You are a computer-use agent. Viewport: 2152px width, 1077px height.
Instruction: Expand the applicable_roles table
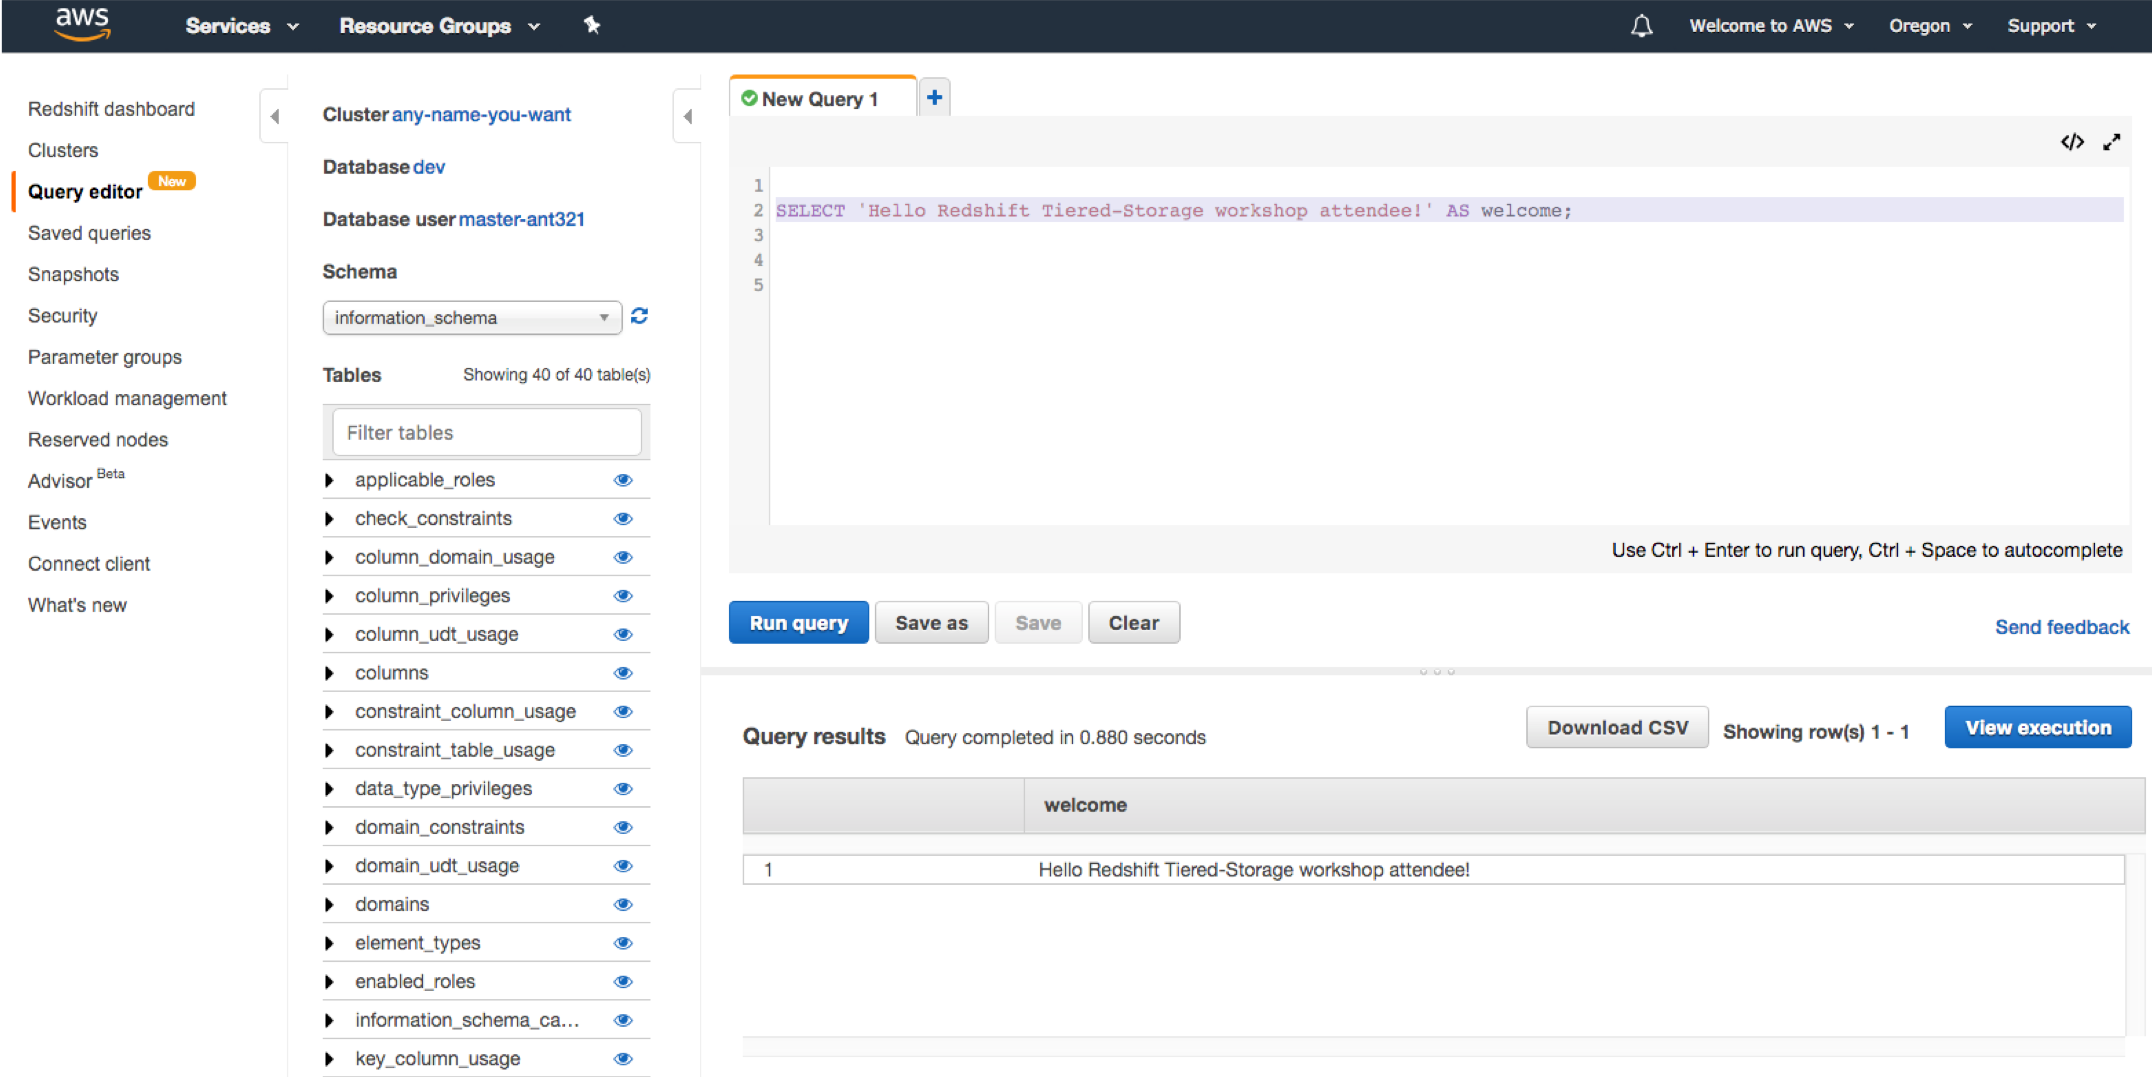329,480
